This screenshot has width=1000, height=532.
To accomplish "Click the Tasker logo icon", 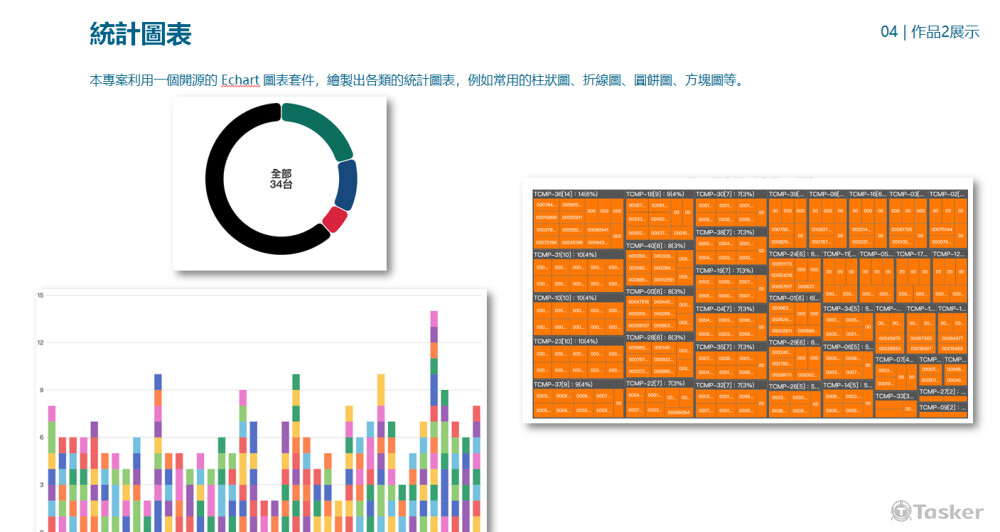I will [x=902, y=511].
